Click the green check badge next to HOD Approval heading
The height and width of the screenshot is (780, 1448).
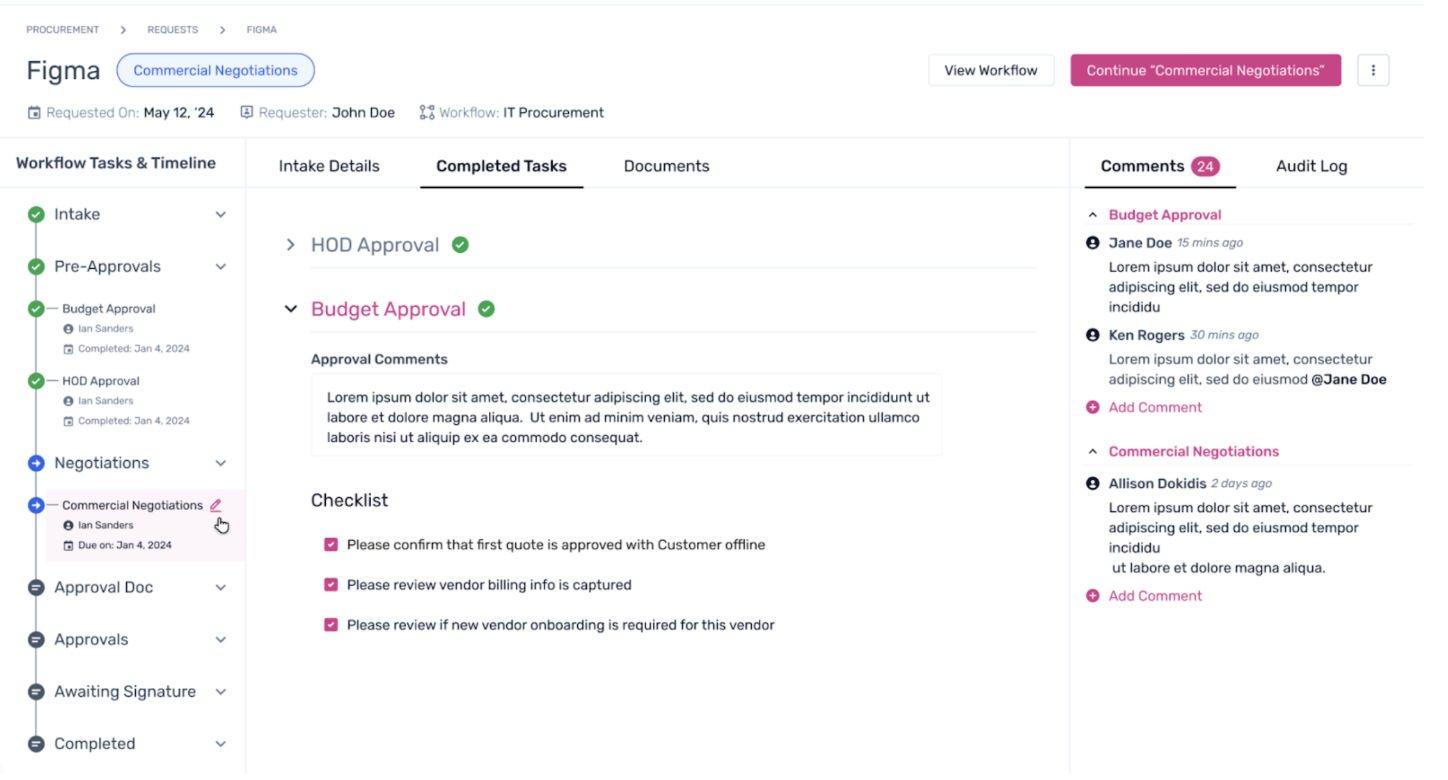[x=460, y=245]
